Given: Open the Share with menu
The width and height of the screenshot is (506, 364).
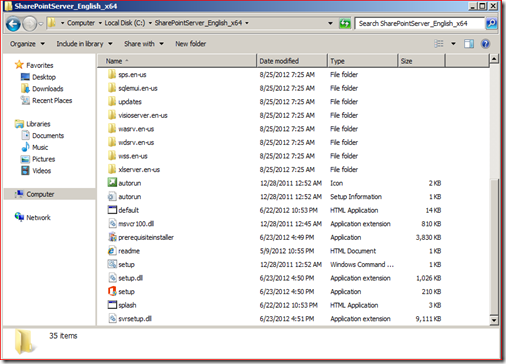Looking at the screenshot, I should pyautogui.click(x=144, y=44).
